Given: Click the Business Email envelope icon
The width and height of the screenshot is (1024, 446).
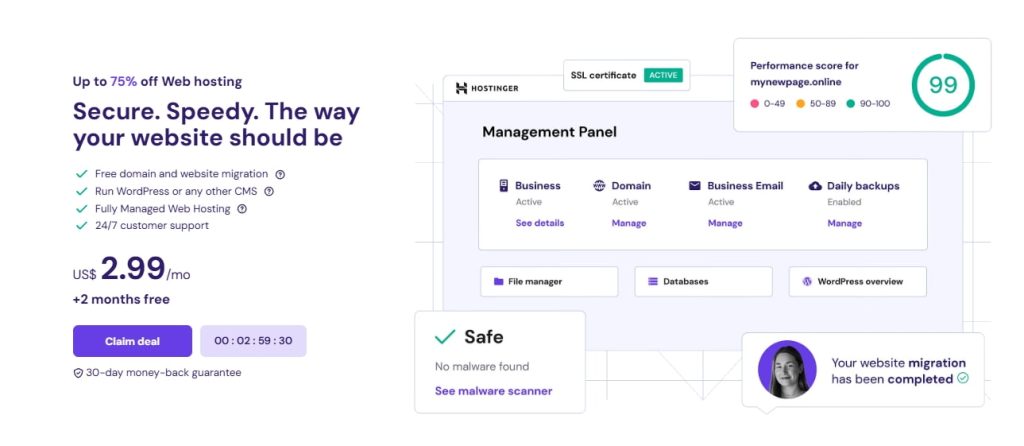Looking at the screenshot, I should [695, 185].
